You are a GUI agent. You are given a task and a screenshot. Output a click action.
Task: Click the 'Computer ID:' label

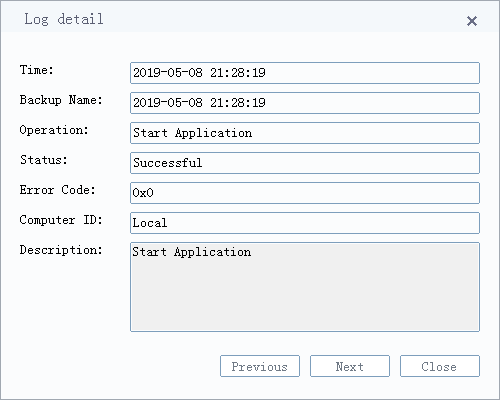tap(61, 220)
